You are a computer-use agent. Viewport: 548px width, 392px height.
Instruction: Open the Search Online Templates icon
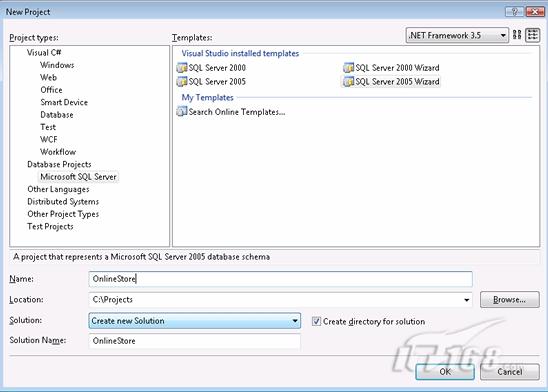coord(182,111)
